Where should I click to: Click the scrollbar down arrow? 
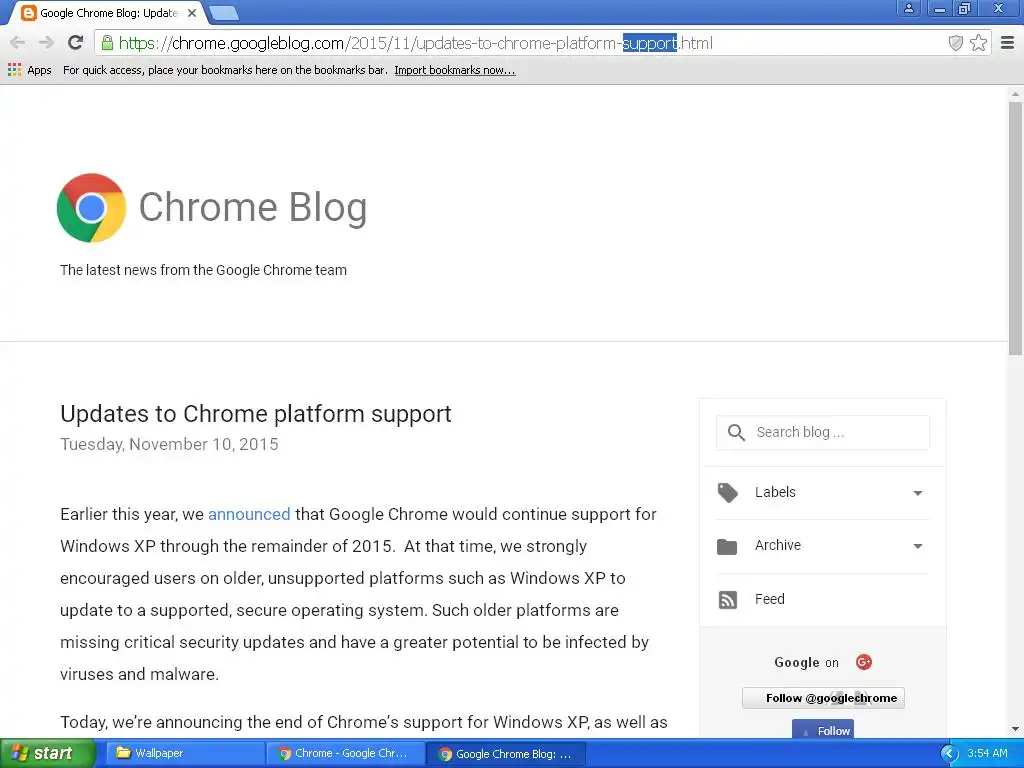click(x=1015, y=729)
